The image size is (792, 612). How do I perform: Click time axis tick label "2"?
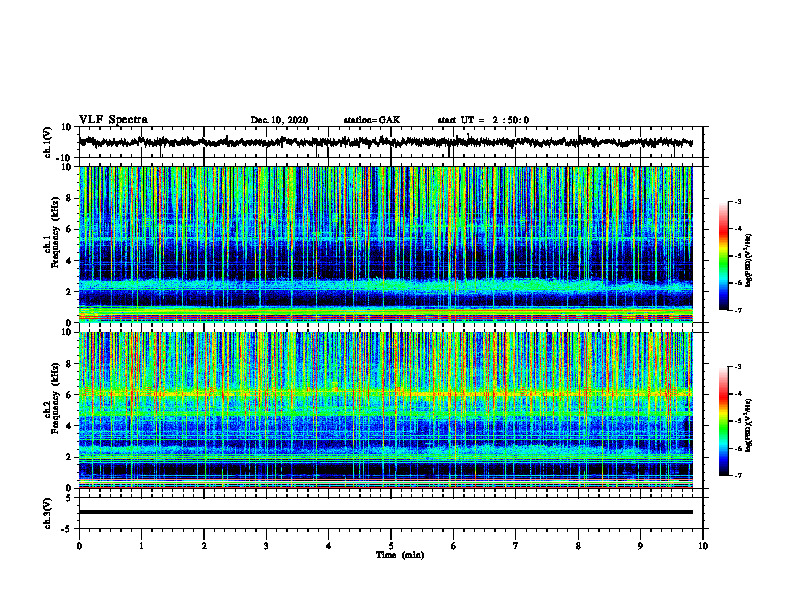[204, 546]
